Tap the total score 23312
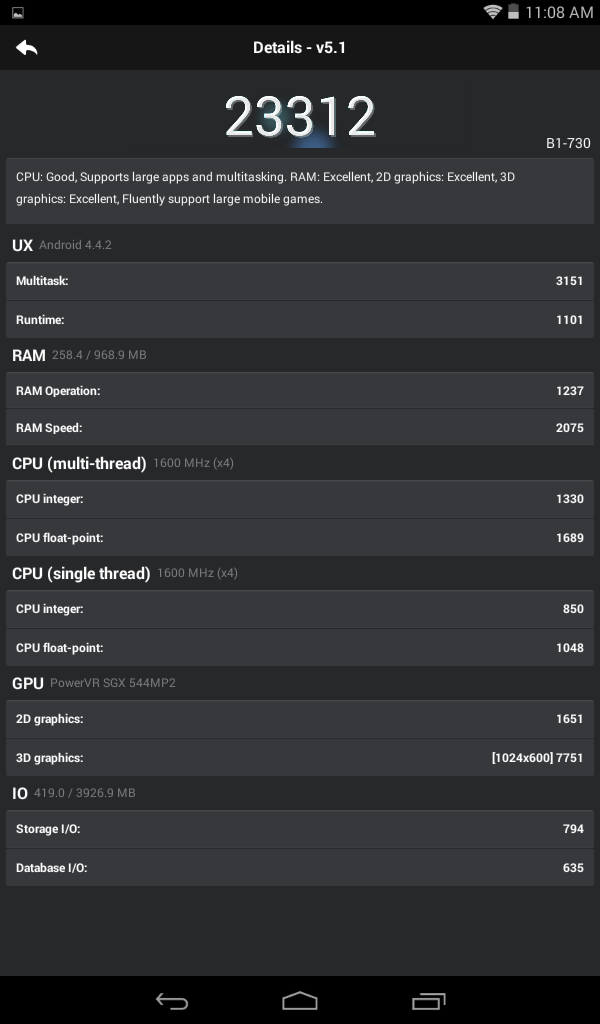This screenshot has width=600, height=1024. pos(300,117)
